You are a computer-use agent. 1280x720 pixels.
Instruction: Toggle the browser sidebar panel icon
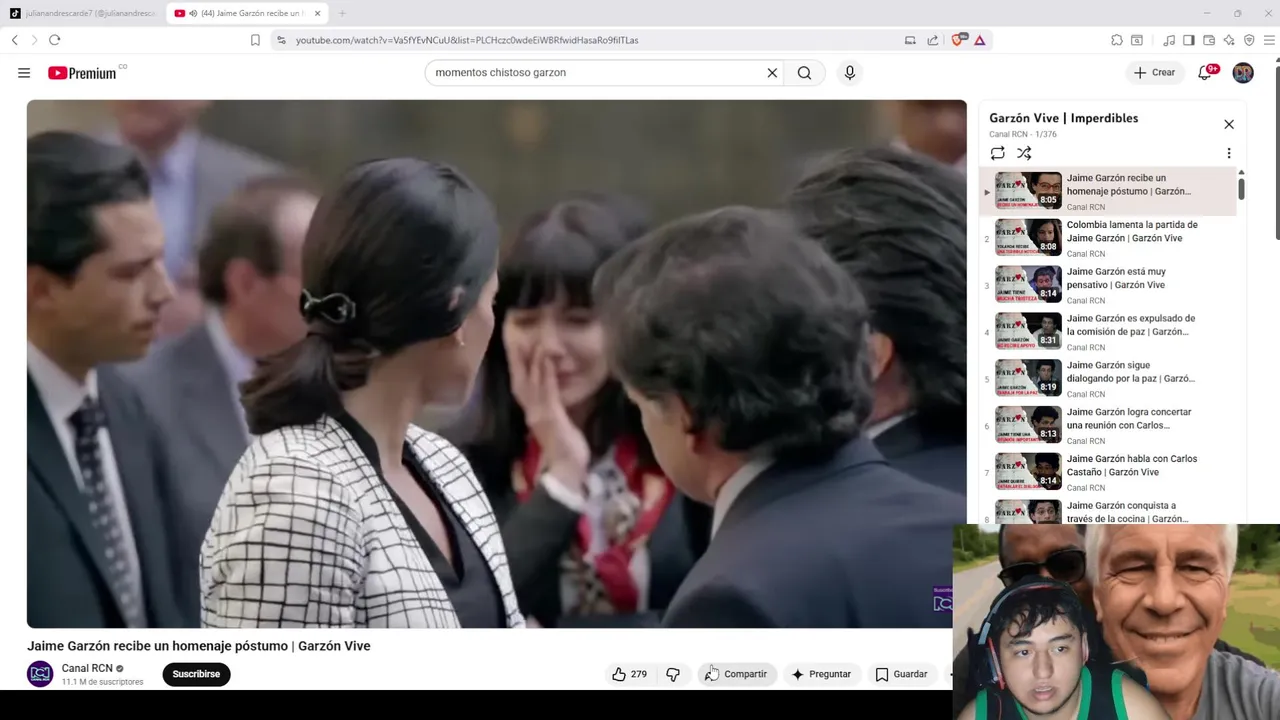pos(1189,40)
